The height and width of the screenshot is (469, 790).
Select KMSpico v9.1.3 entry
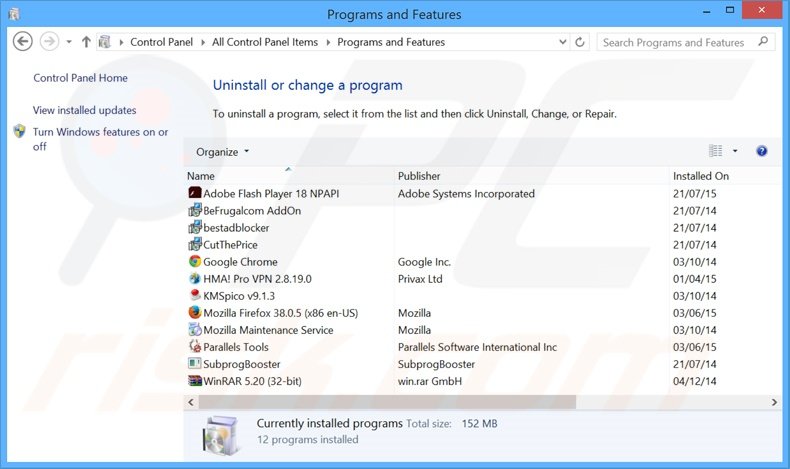pos(239,296)
